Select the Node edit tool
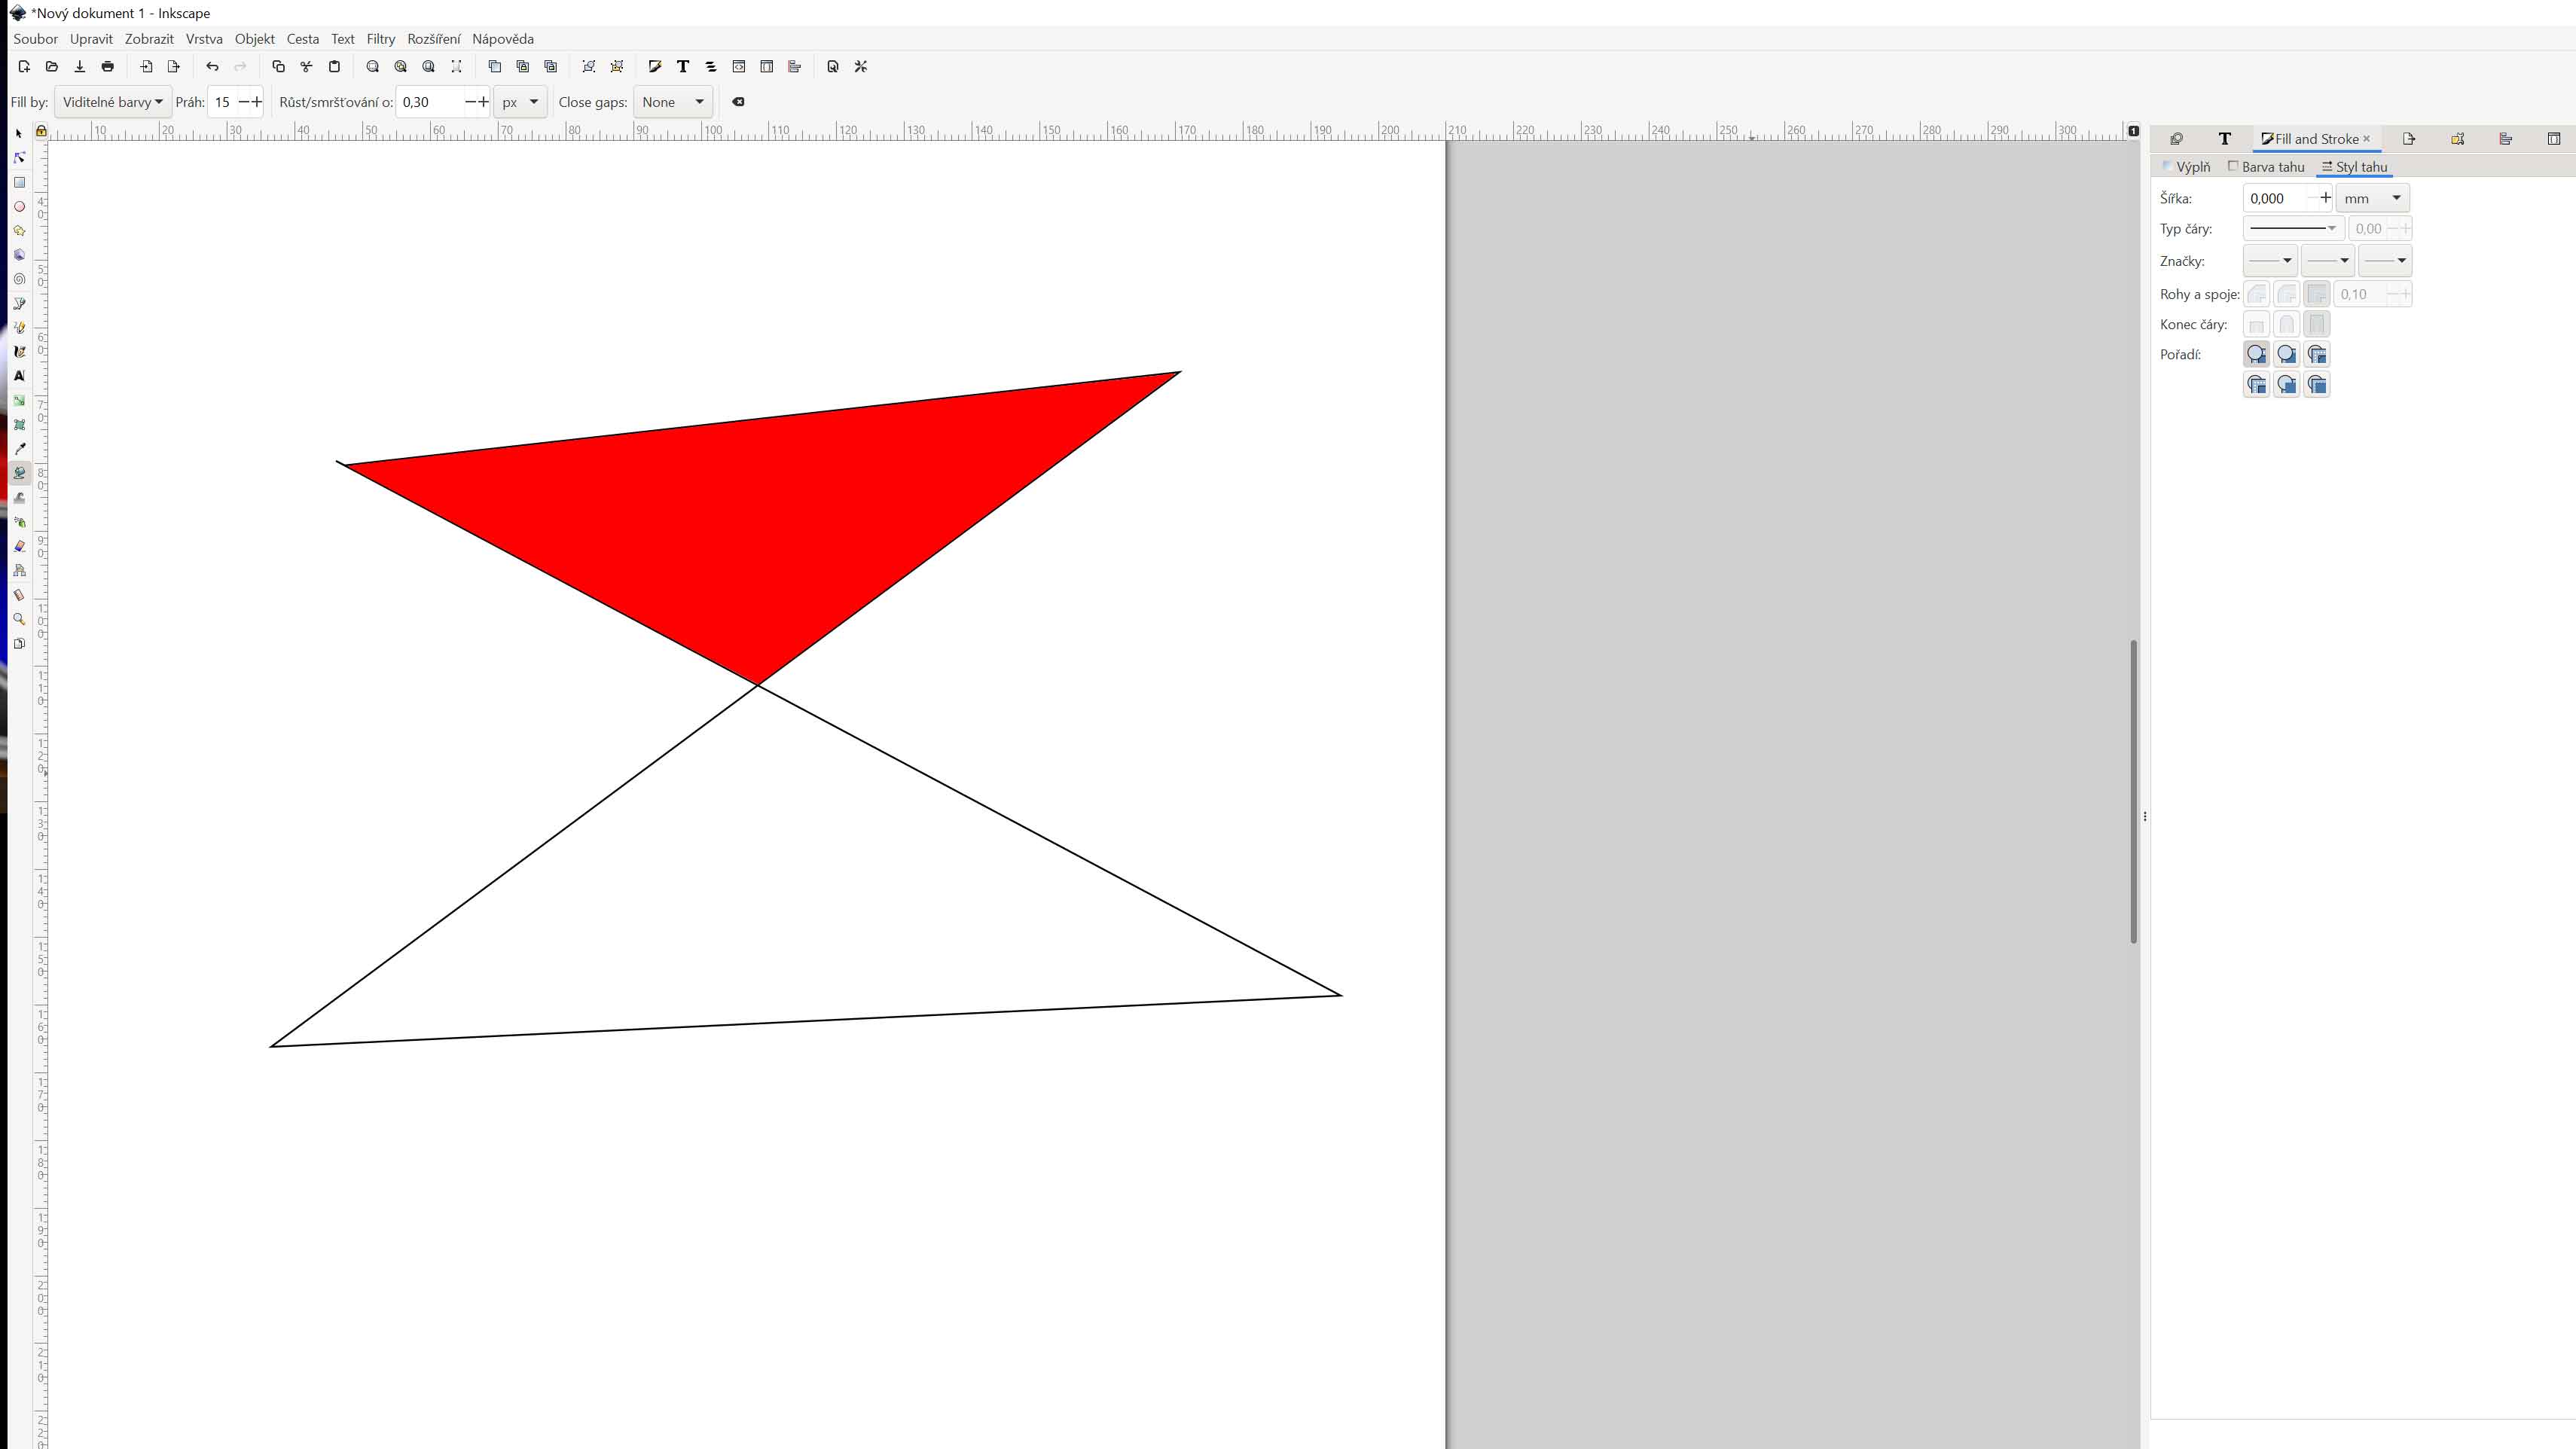 19,158
